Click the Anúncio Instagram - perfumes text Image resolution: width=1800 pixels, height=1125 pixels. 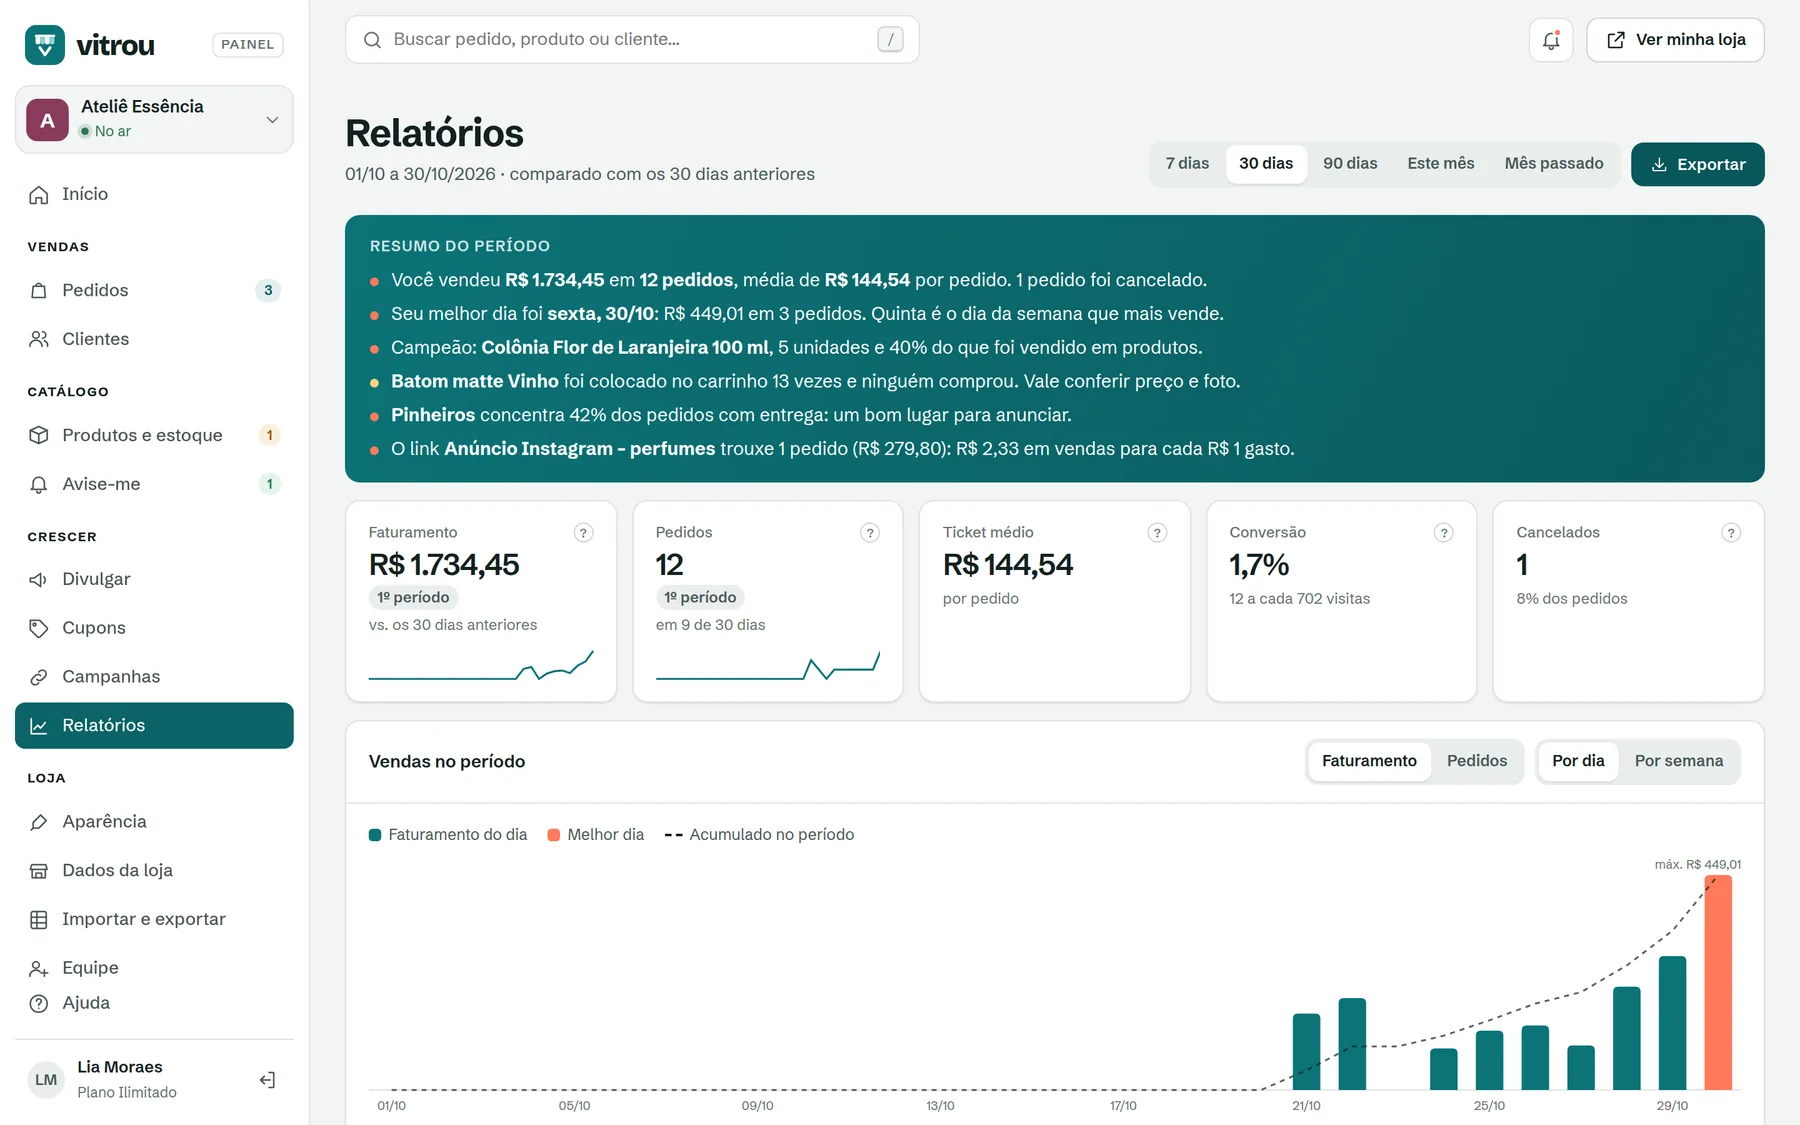tap(580, 449)
